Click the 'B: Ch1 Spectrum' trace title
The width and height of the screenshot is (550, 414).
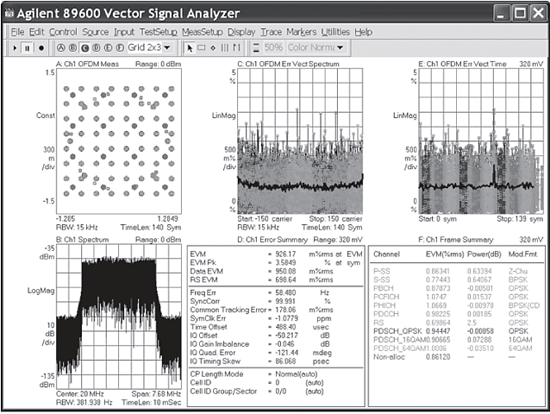coord(82,240)
